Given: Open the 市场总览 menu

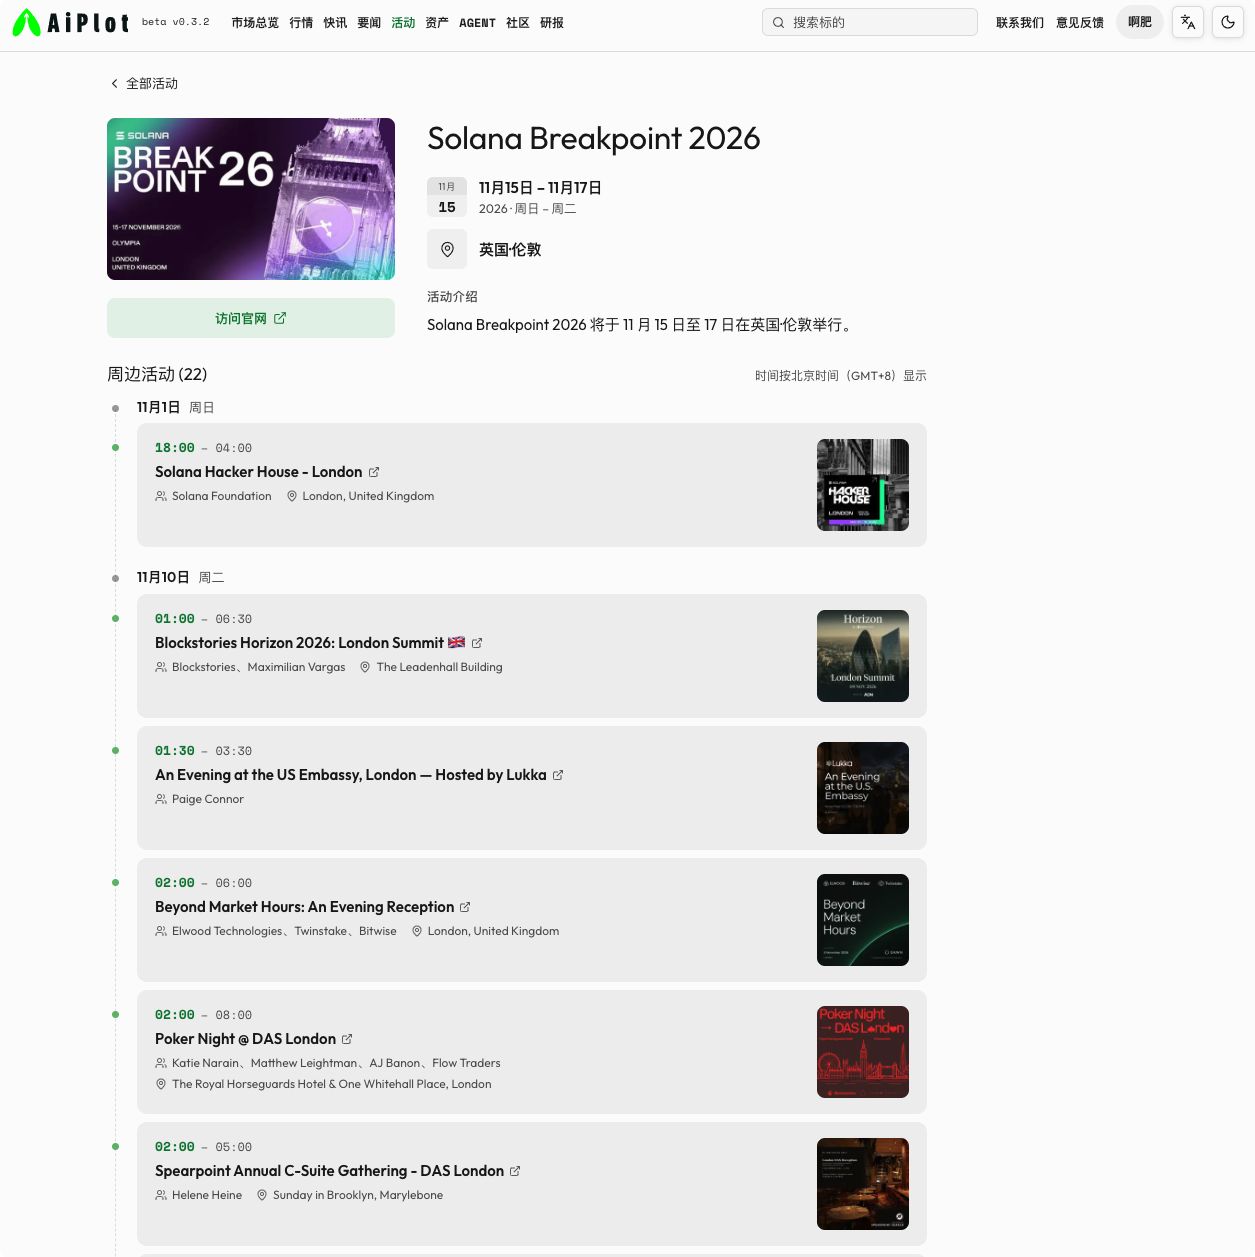Looking at the screenshot, I should [x=255, y=23].
